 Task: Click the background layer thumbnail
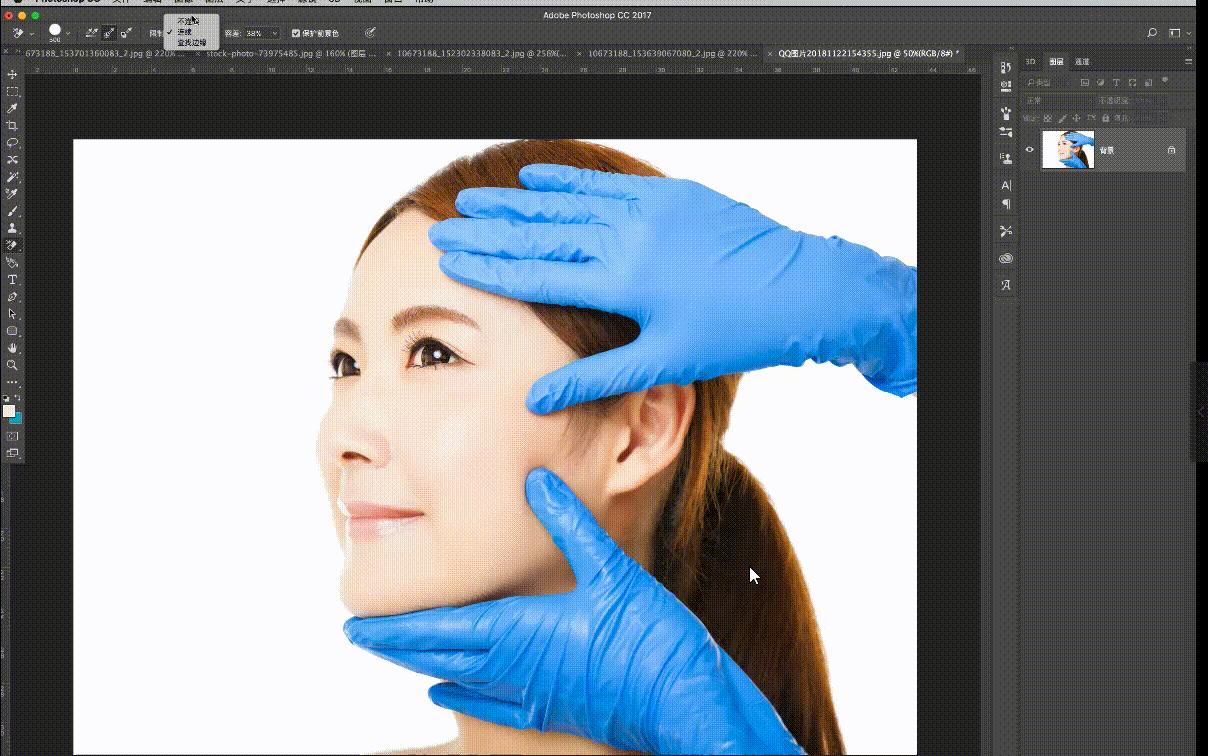(1068, 150)
